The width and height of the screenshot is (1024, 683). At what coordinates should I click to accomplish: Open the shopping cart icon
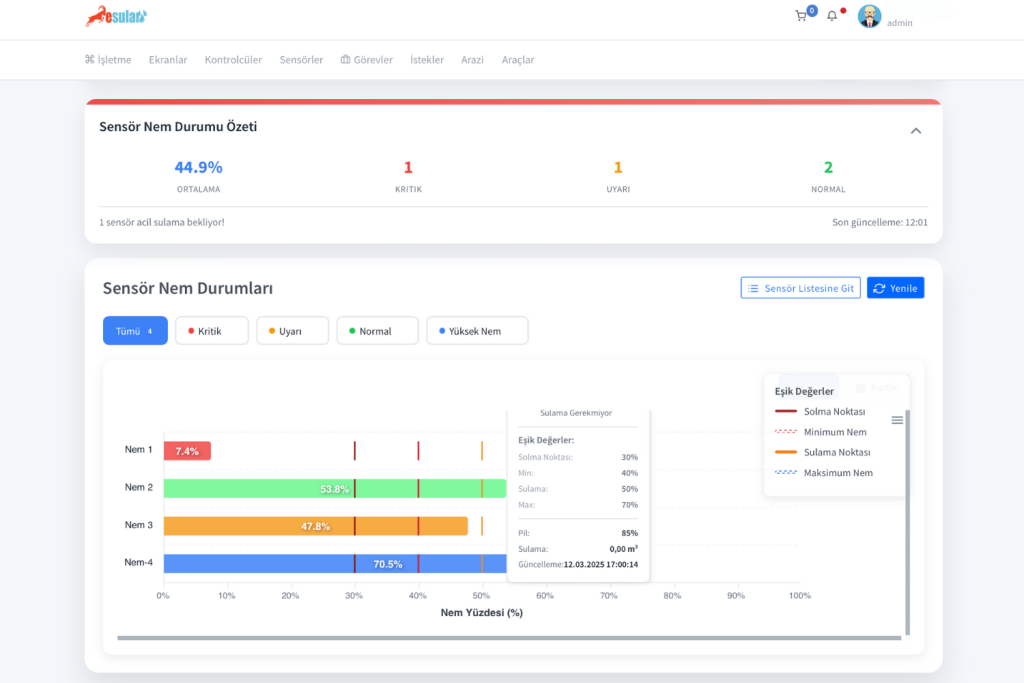point(801,16)
